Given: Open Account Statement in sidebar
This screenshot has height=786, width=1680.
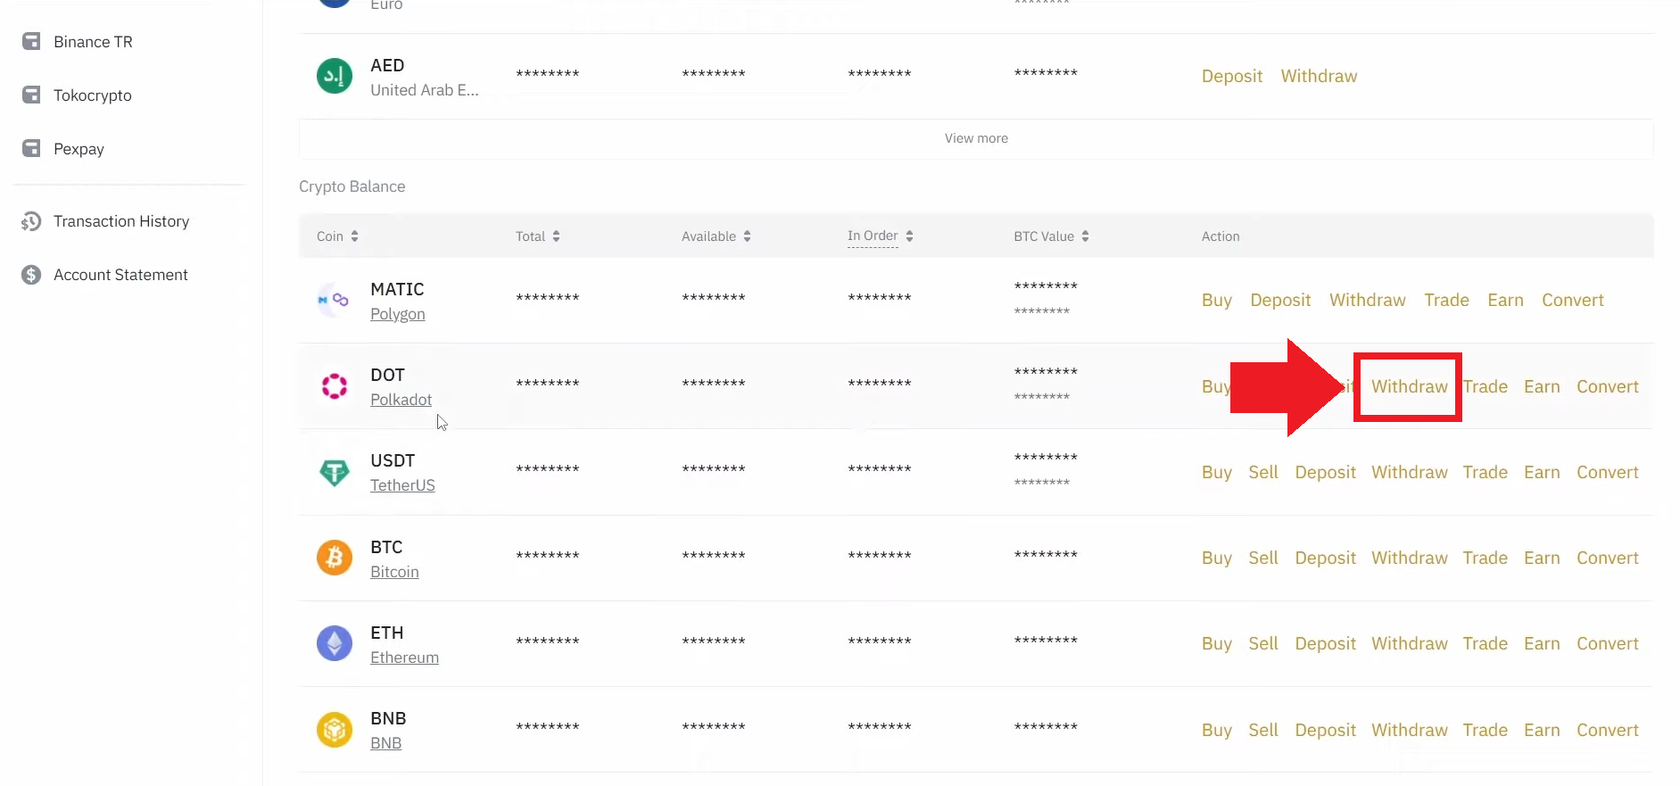Looking at the screenshot, I should 120,275.
